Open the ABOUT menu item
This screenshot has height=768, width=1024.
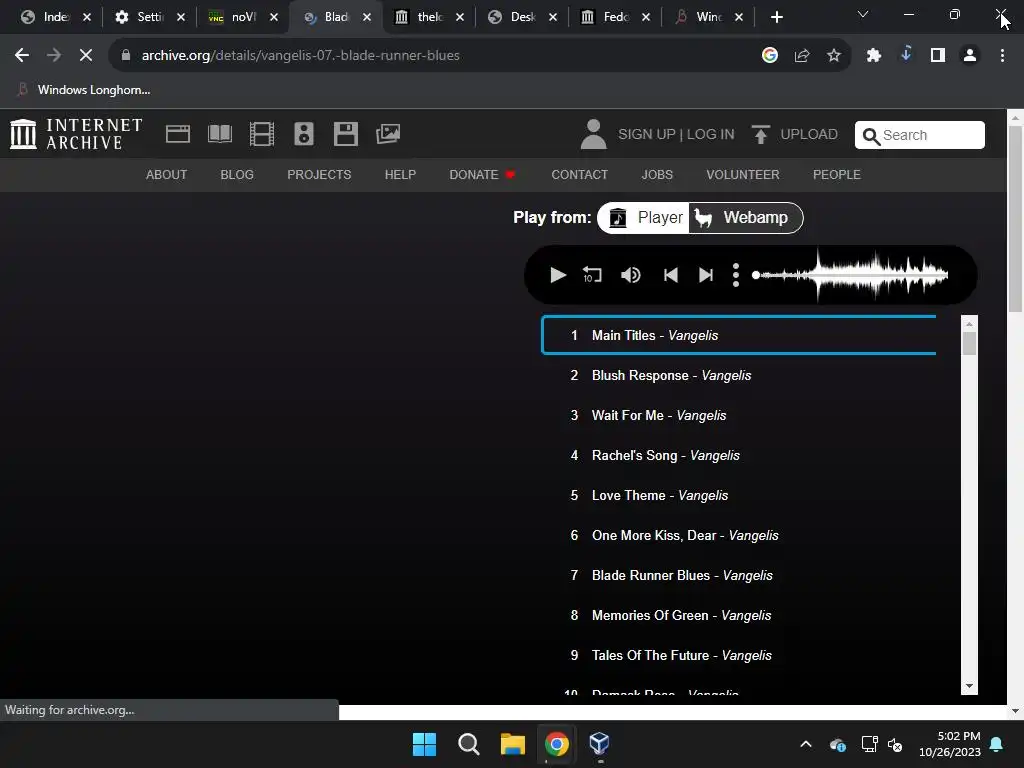pyautogui.click(x=167, y=175)
